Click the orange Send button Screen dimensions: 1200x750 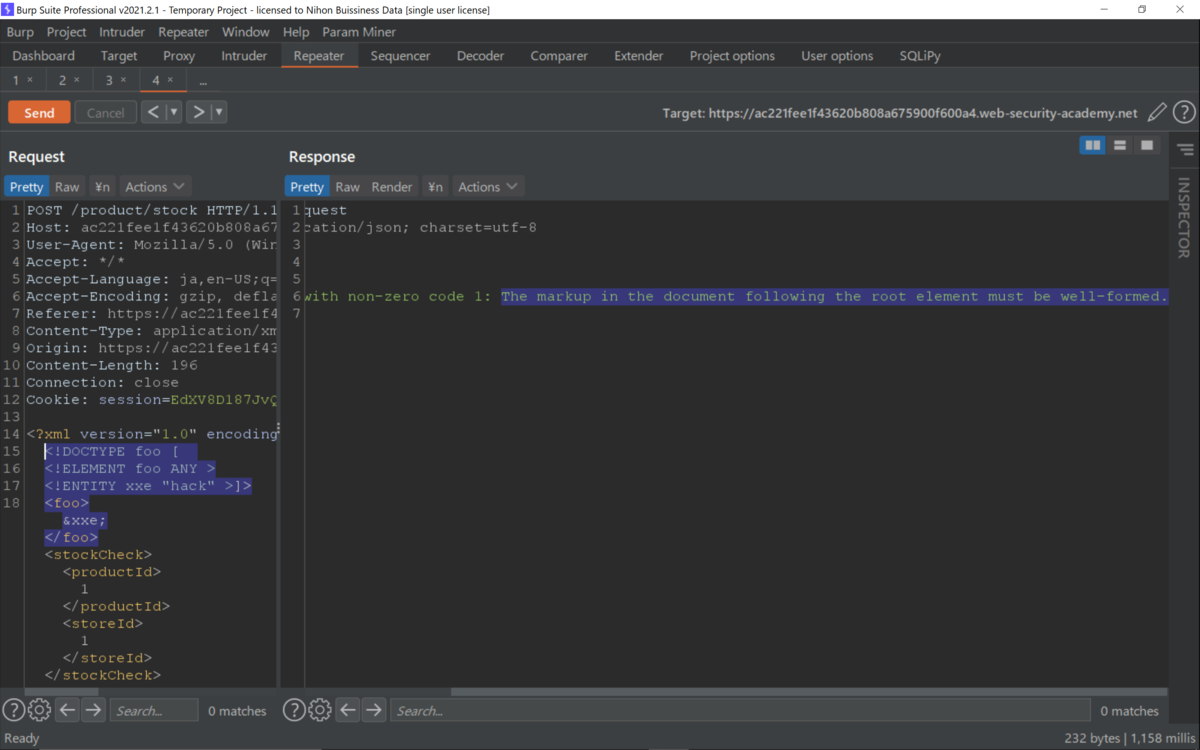[x=39, y=112]
